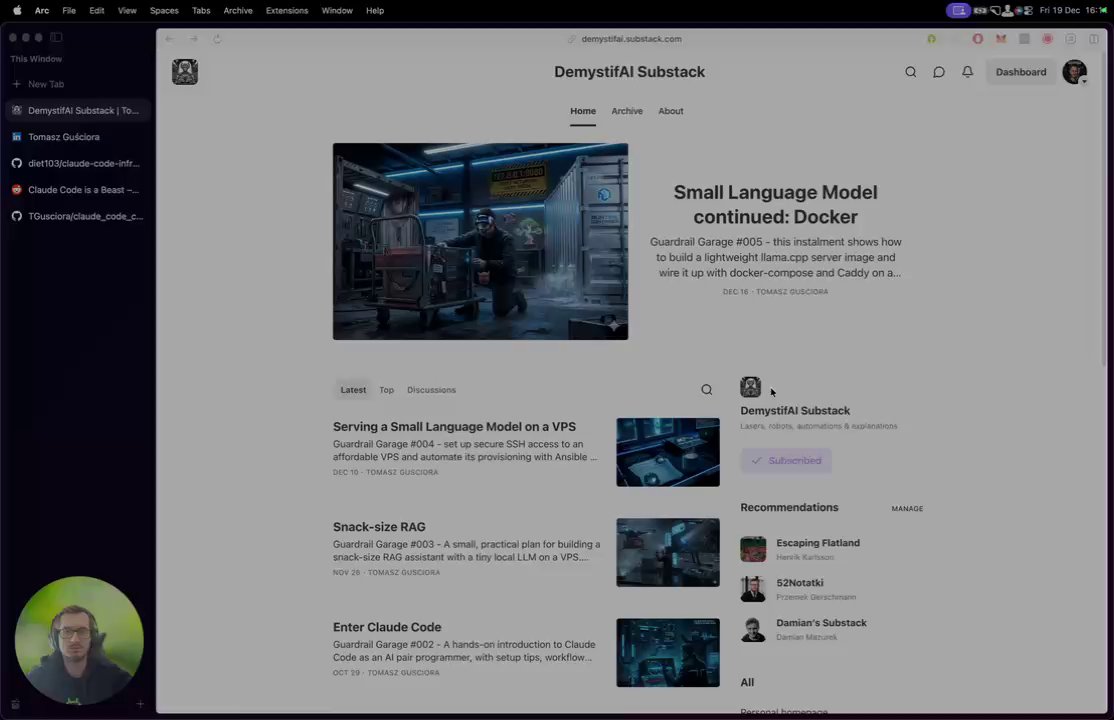This screenshot has height=720, width=1114.
Task: Select the Latest posts filter
Action: tap(353, 389)
